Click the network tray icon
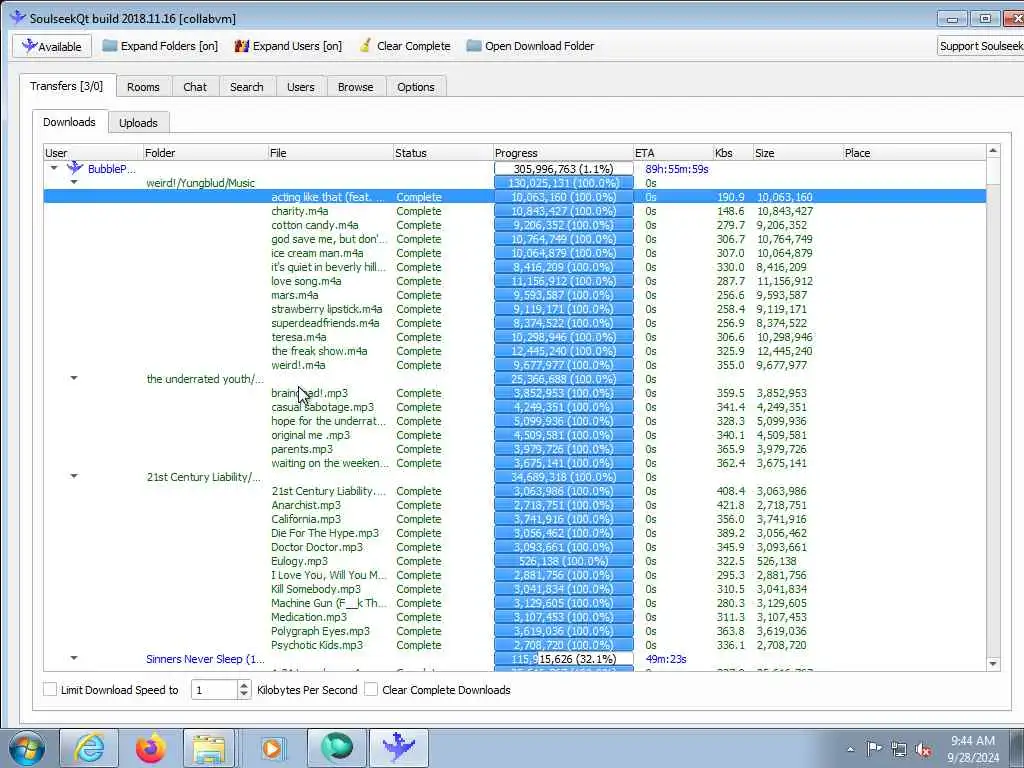The image size is (1024, 768). pyautogui.click(x=899, y=749)
